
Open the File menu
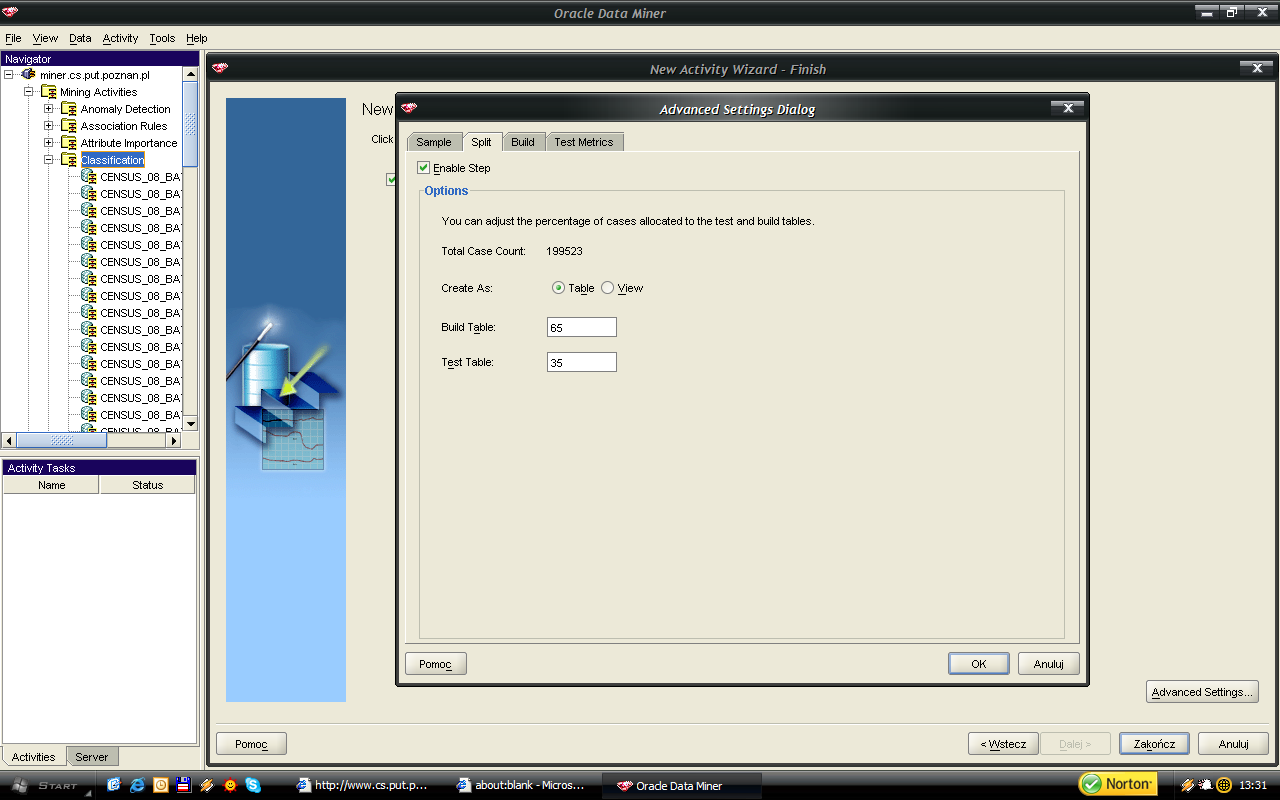click(13, 38)
